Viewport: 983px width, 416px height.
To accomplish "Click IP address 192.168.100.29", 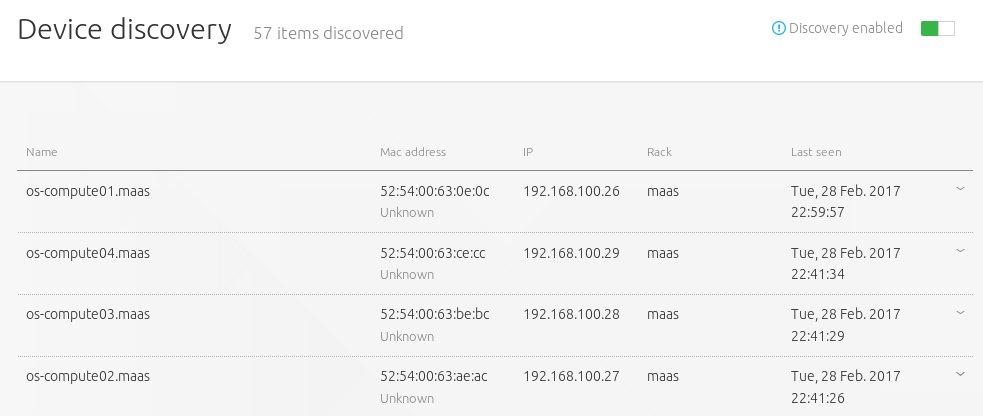I will tap(571, 253).
